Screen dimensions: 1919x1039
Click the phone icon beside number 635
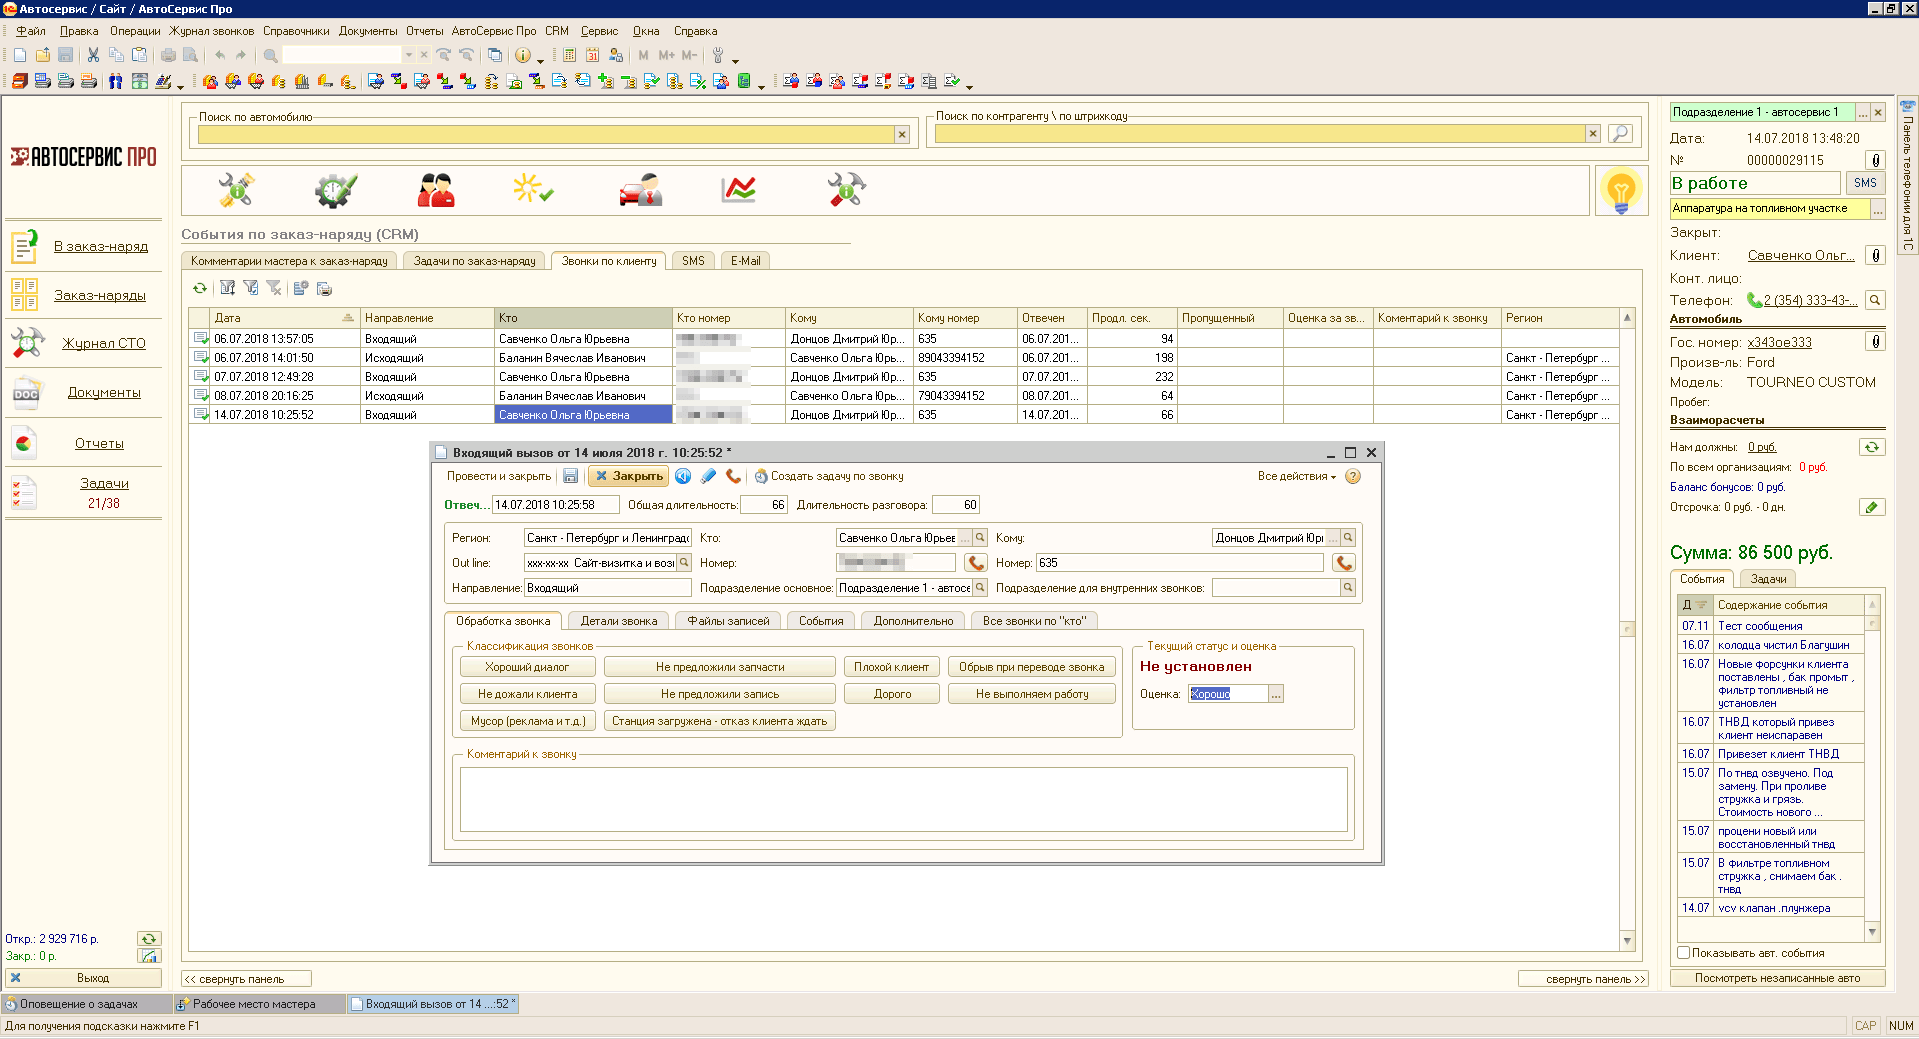coord(1343,563)
